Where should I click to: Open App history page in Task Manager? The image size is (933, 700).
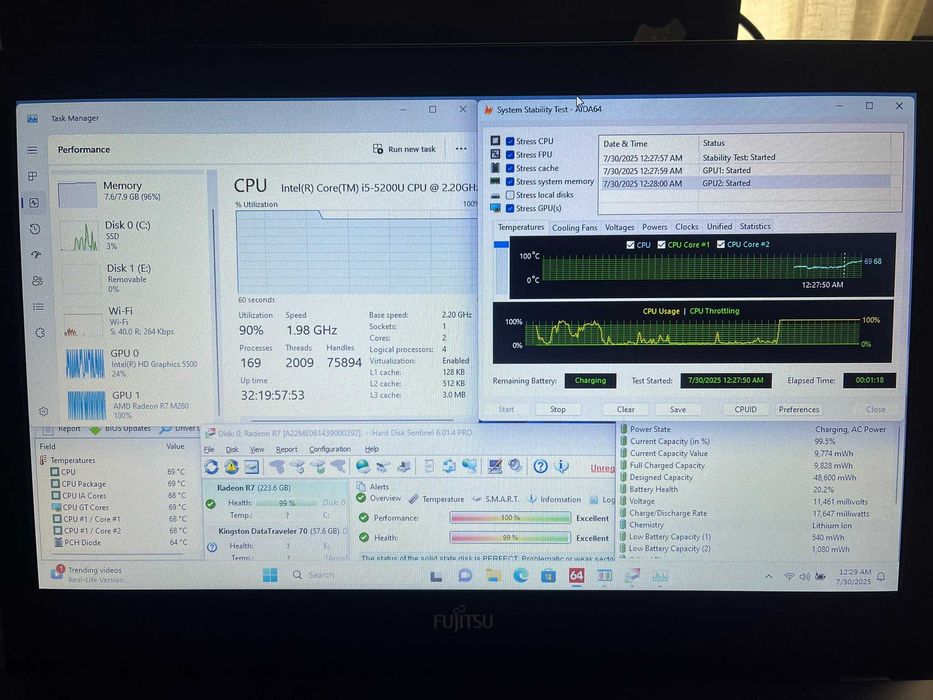(35, 229)
